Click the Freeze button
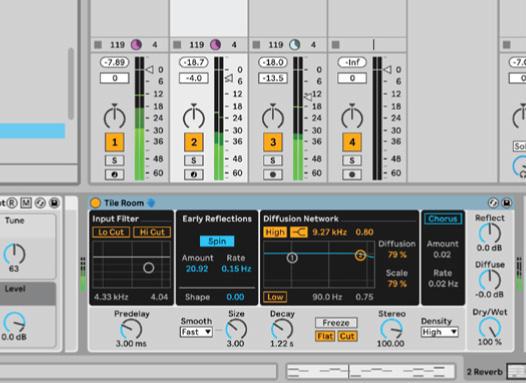This screenshot has height=383, width=526. [x=336, y=323]
